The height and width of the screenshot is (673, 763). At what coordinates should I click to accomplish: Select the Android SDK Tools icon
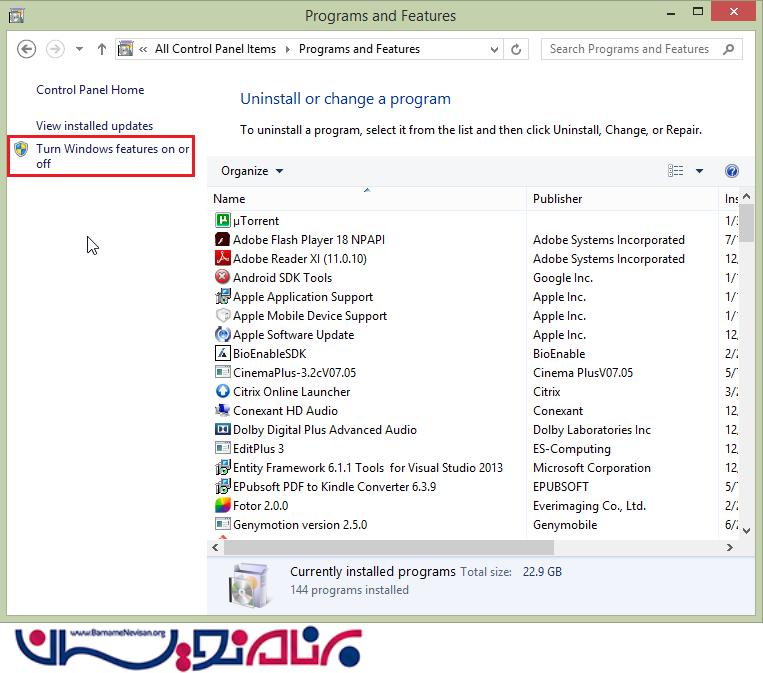point(223,278)
